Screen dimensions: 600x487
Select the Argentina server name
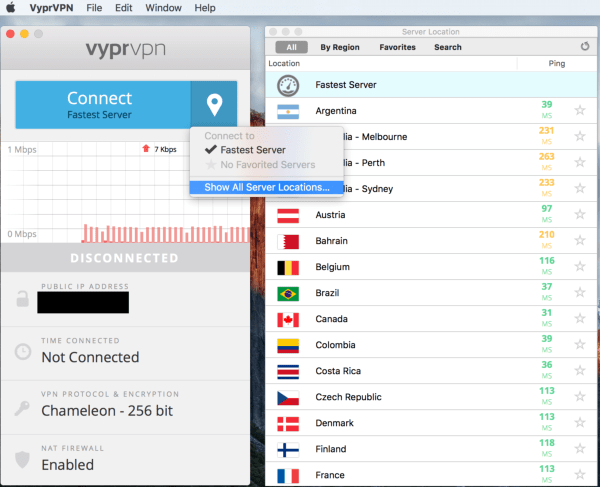336,111
